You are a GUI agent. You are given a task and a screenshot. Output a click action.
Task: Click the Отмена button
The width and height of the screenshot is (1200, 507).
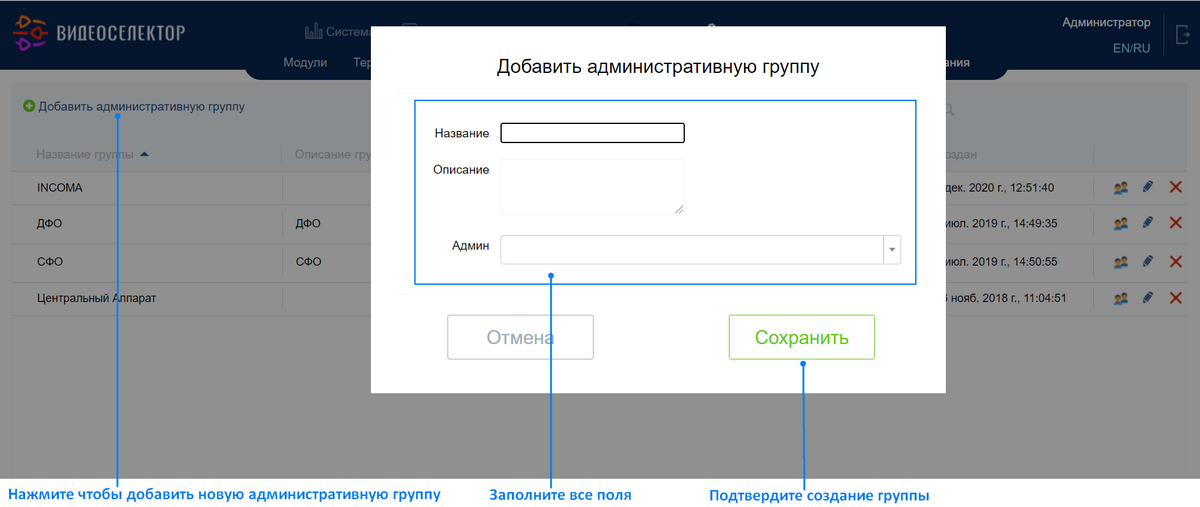pyautogui.click(x=520, y=337)
